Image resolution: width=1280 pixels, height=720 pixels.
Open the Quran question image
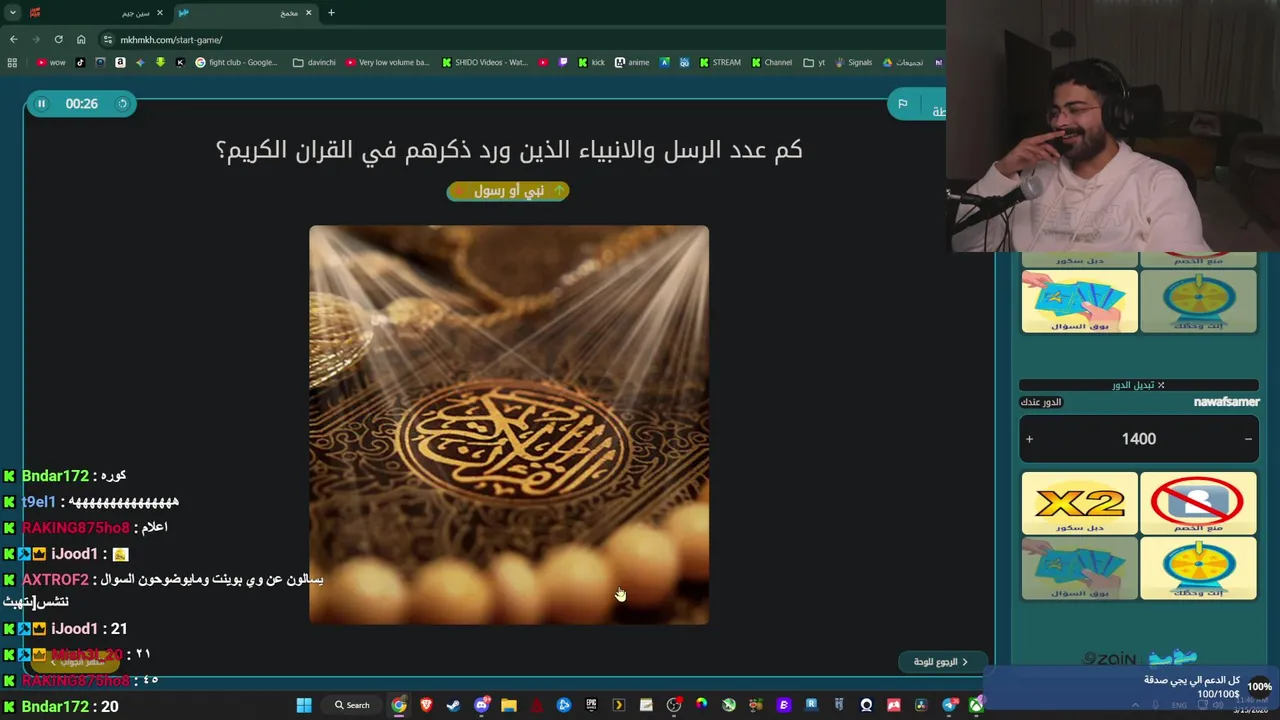[x=509, y=425]
